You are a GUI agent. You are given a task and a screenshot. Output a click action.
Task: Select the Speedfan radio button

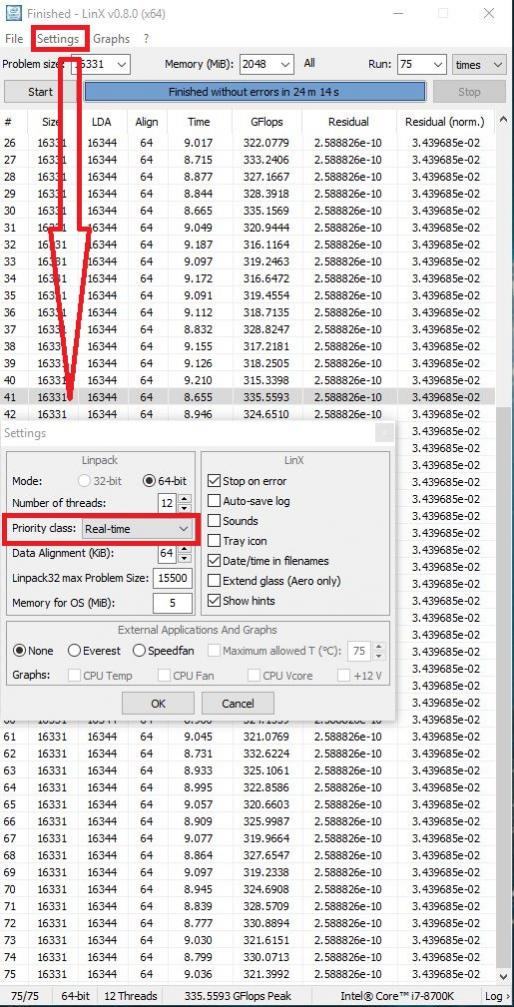click(x=139, y=651)
